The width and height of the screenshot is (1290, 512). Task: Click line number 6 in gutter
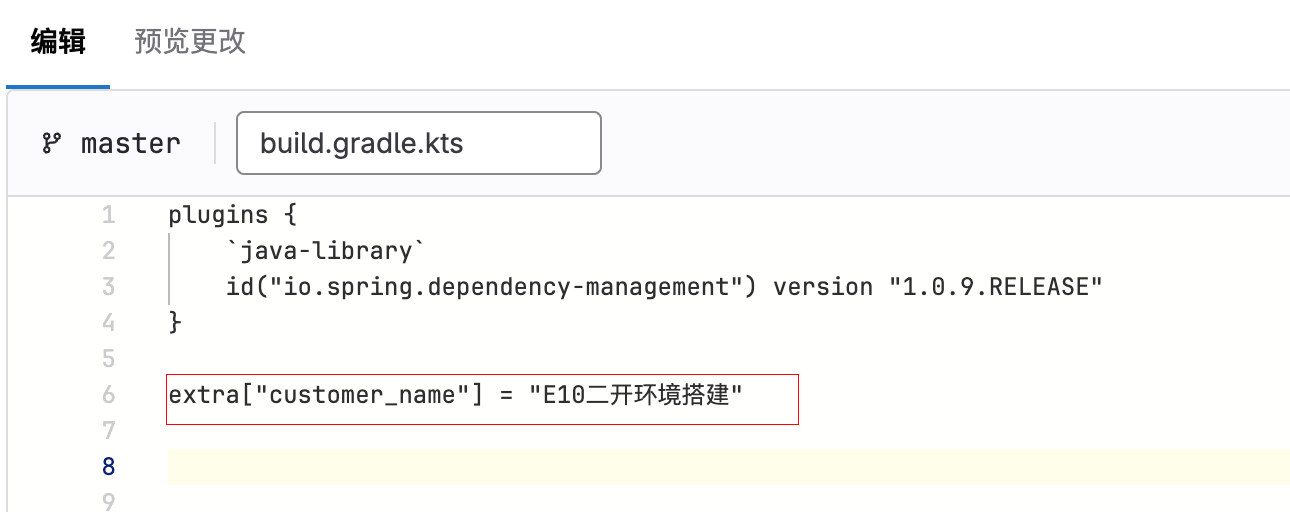coord(108,395)
